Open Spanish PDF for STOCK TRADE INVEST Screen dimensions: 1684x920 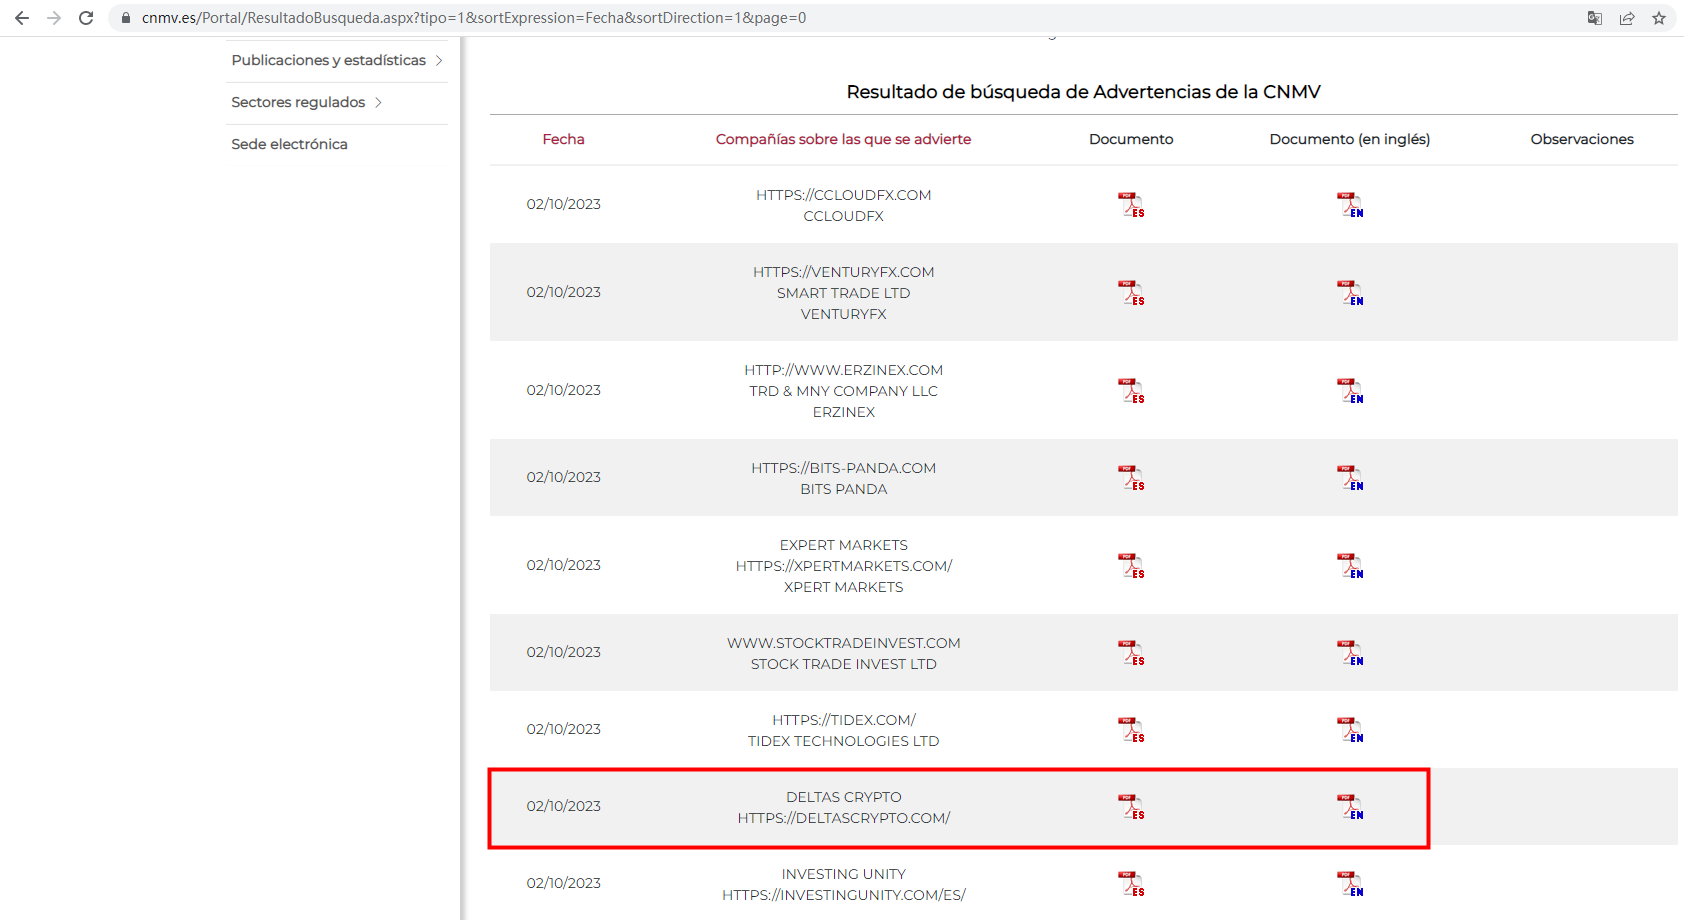point(1131,653)
